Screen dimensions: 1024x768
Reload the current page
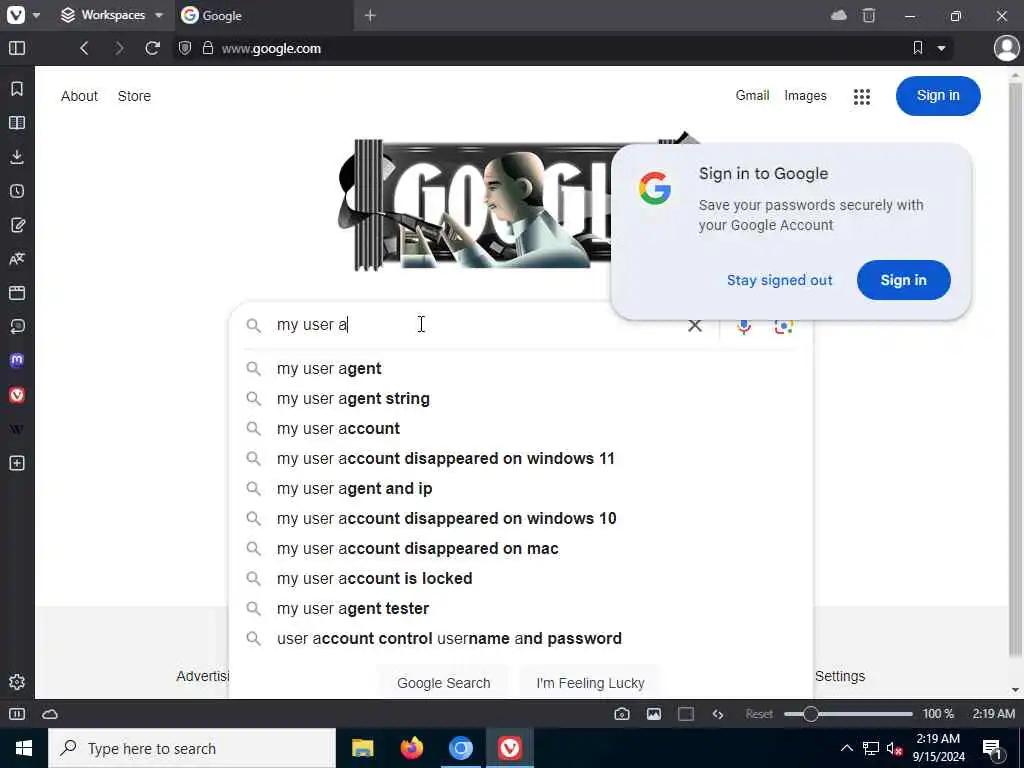pos(152,48)
